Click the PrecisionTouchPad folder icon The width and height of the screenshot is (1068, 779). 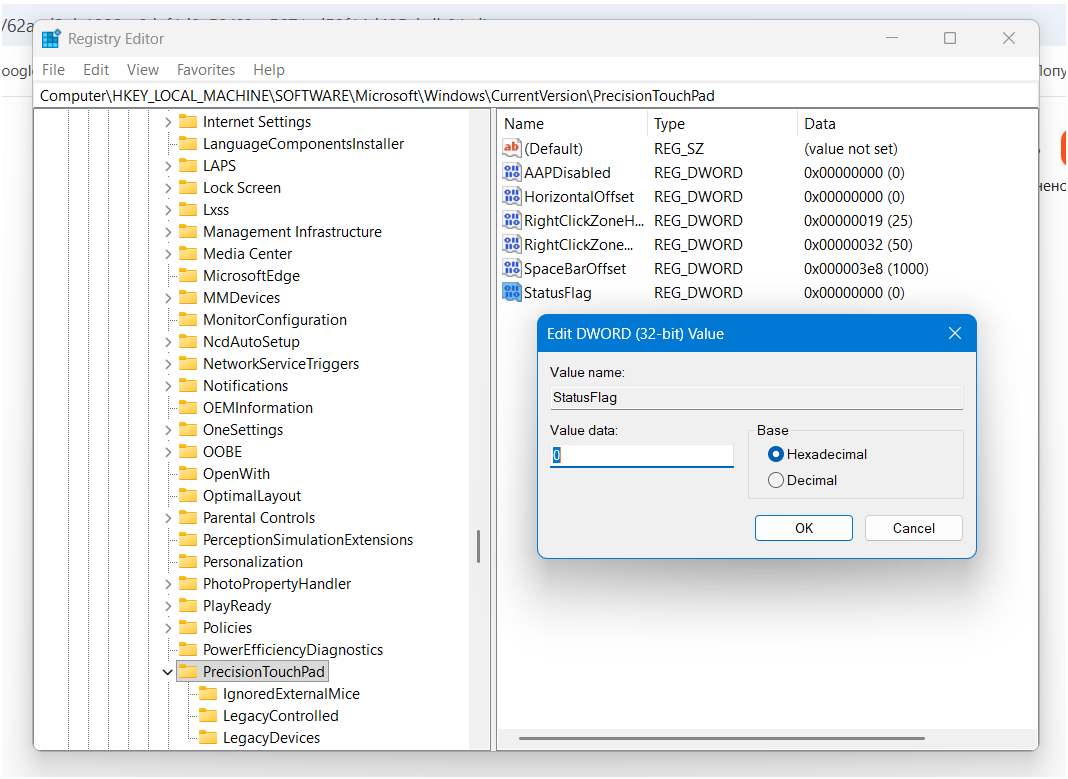(188, 671)
